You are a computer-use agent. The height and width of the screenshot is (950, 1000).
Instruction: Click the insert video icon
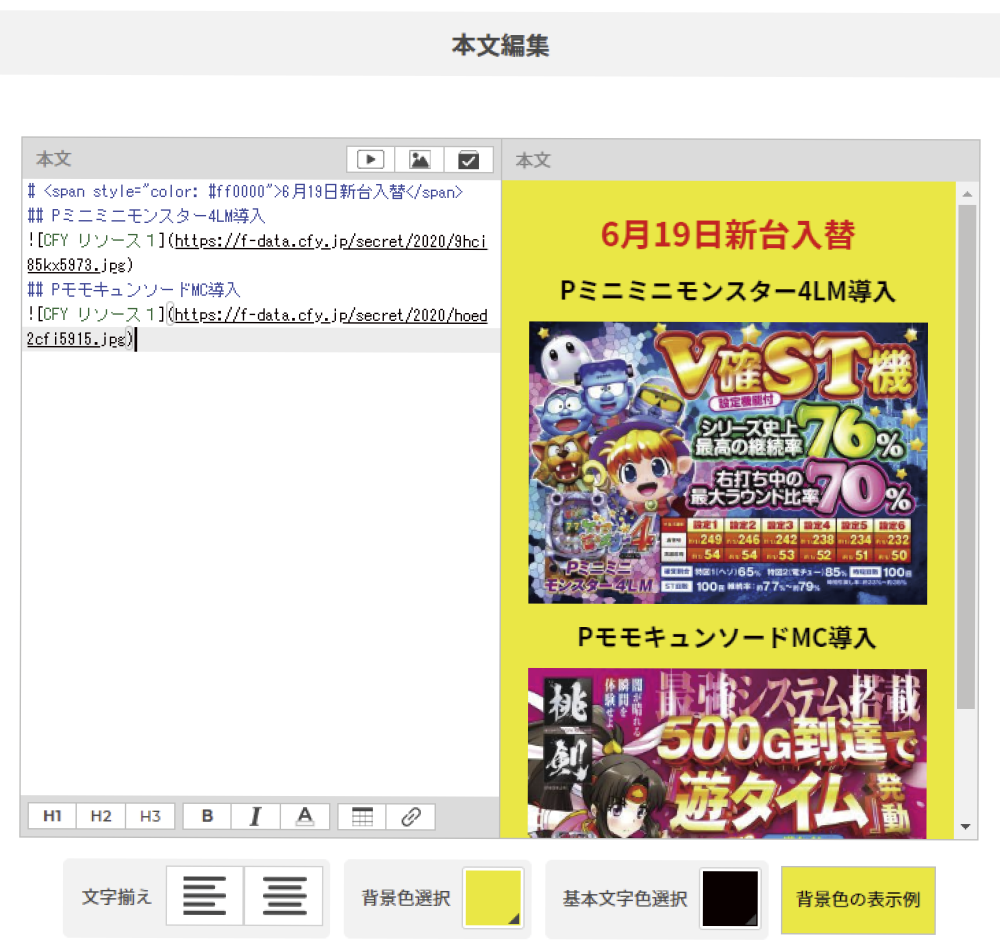tap(371, 159)
